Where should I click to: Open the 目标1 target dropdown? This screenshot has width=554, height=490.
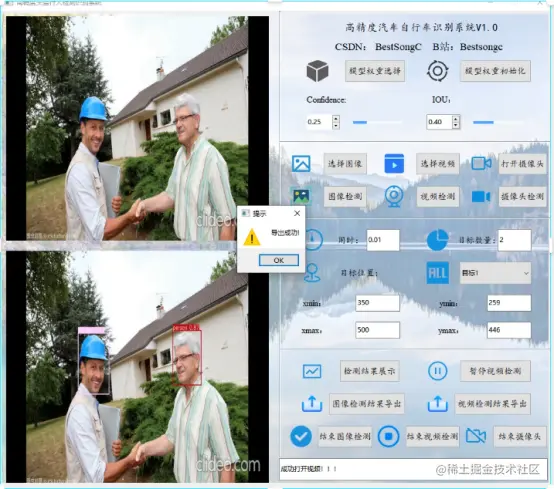pos(495,273)
